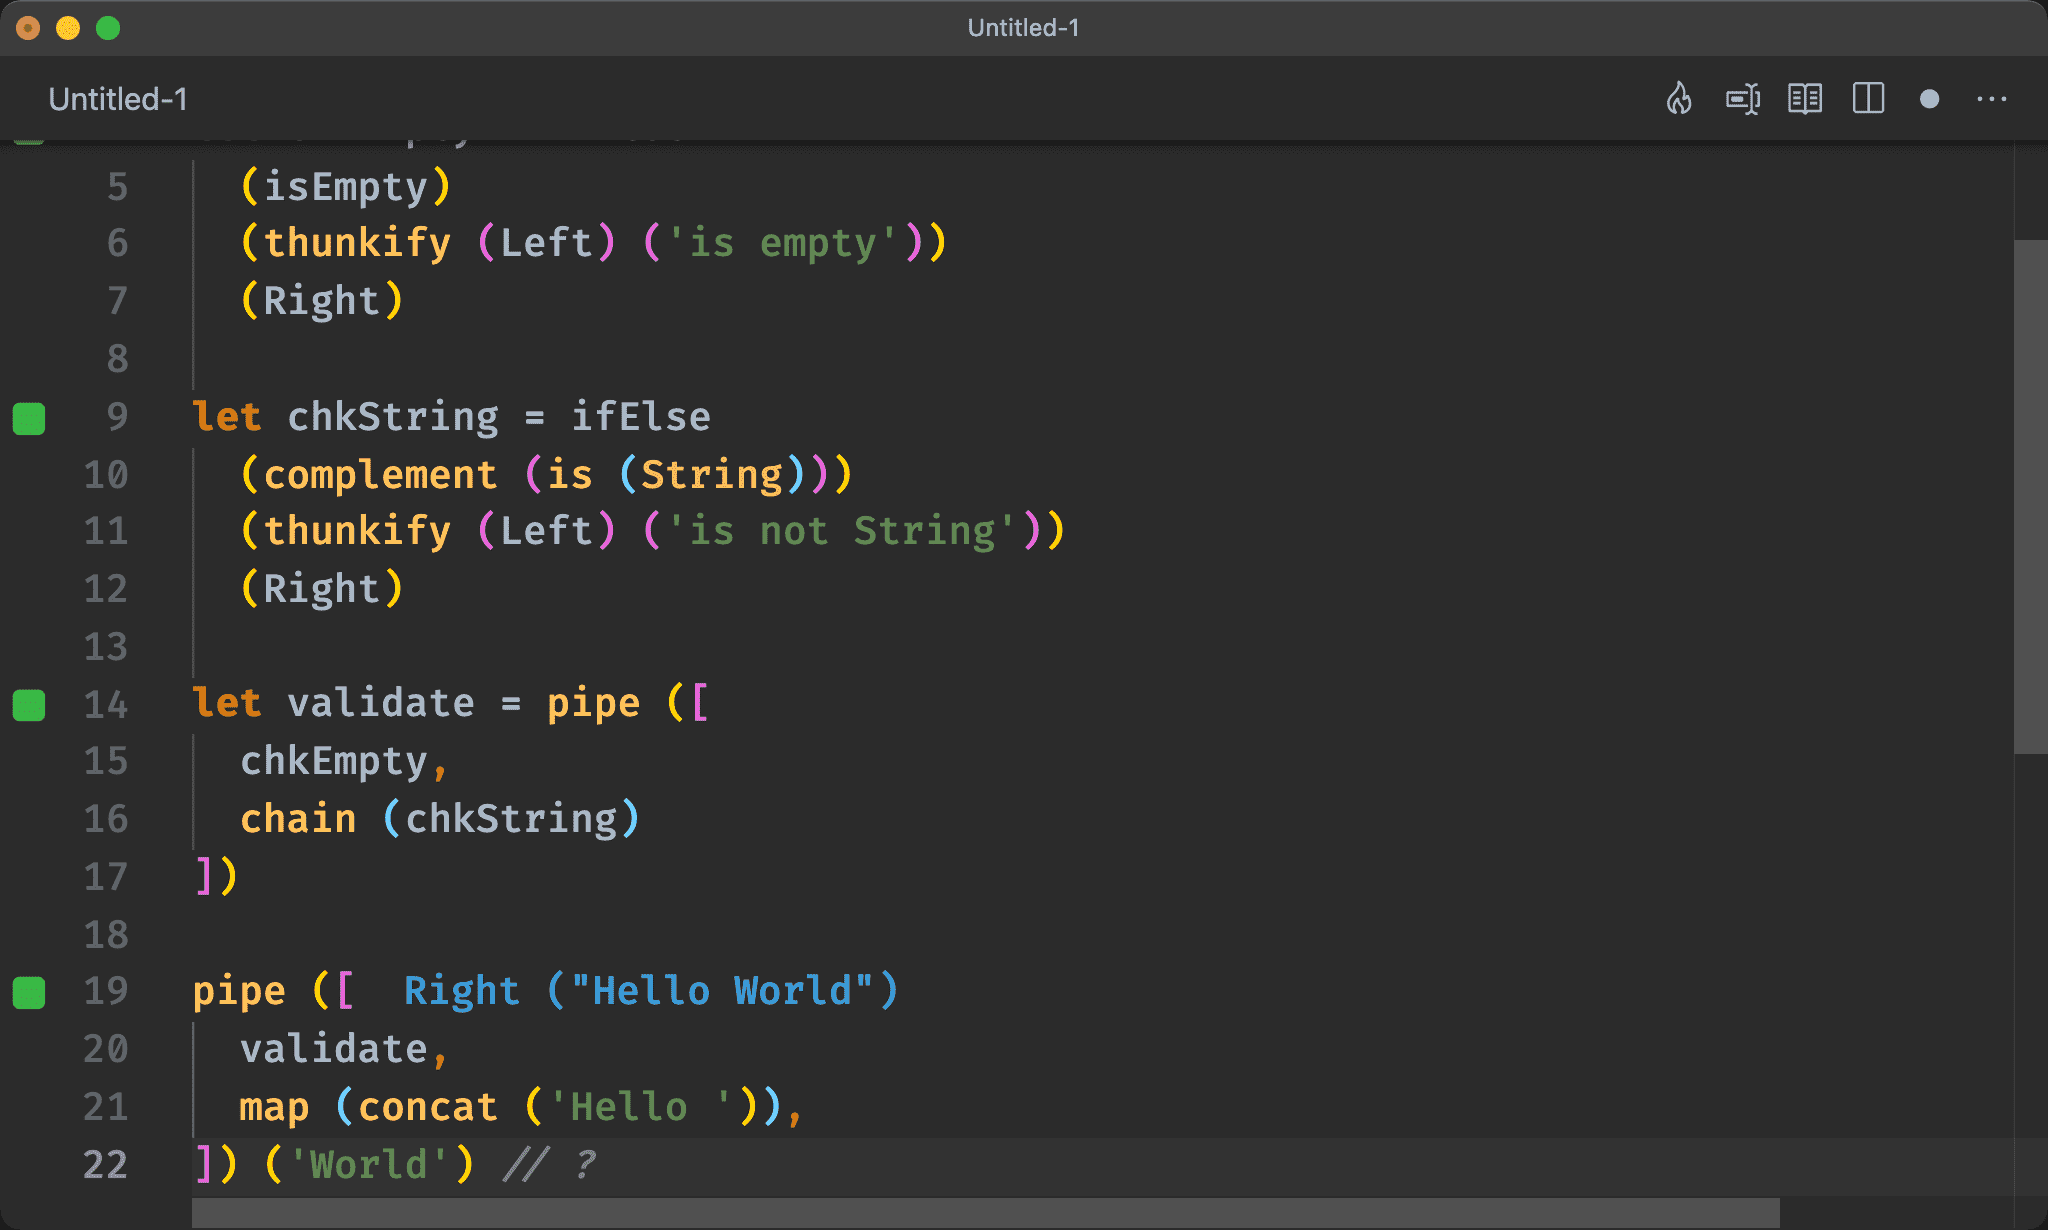
Task: Click 'validate' on line 20
Action: pyautogui.click(x=334, y=1049)
